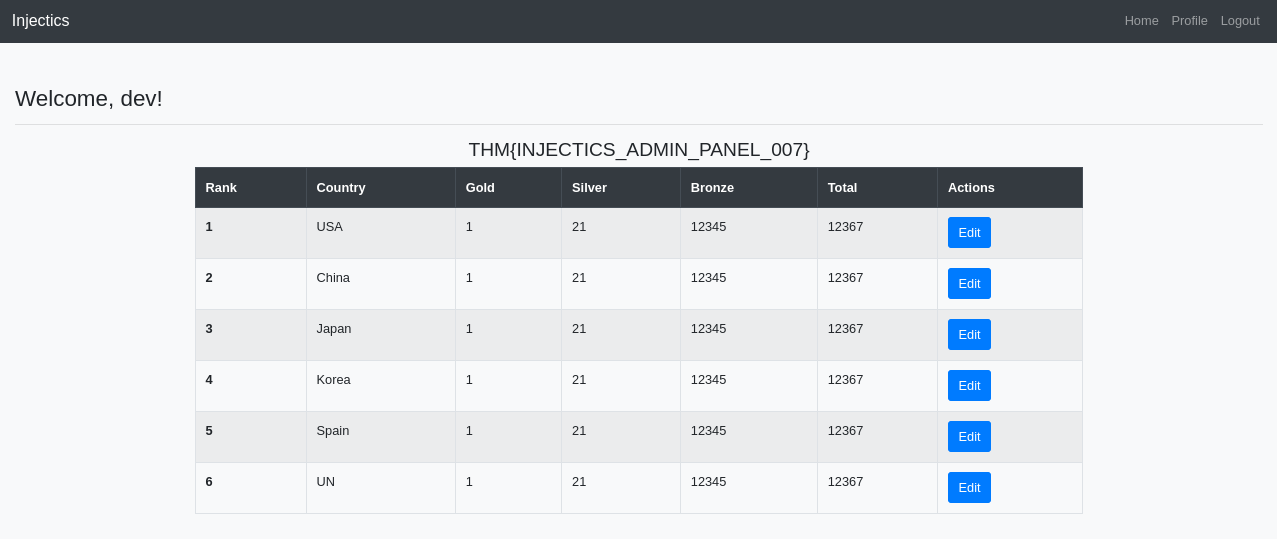Edit the USA row
The image size is (1277, 539).
(969, 232)
